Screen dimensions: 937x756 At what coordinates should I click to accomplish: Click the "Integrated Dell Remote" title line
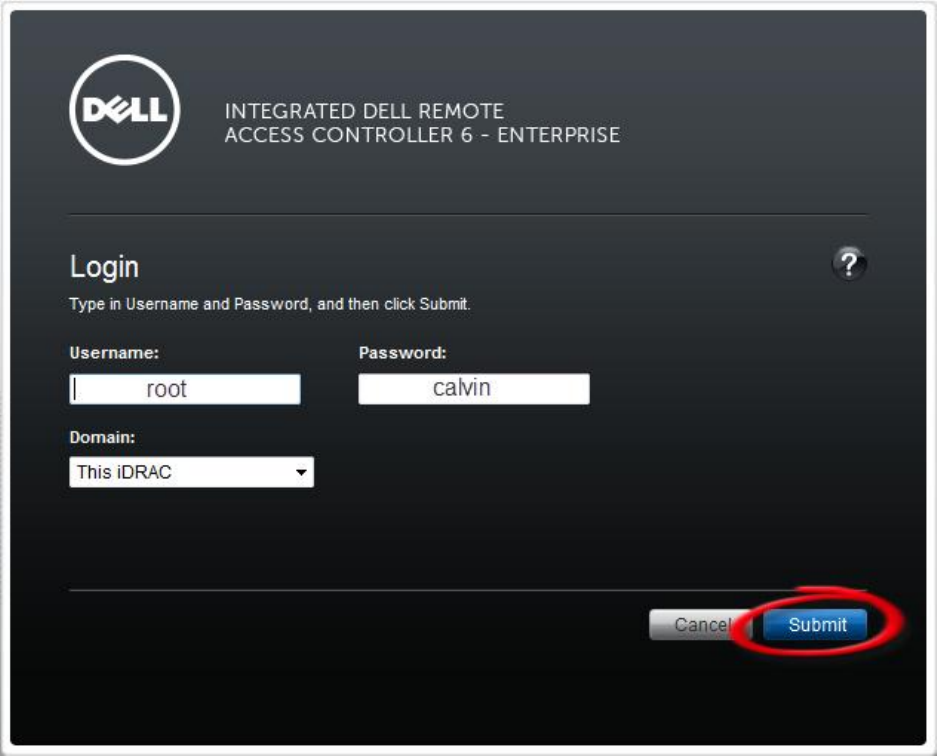[364, 111]
